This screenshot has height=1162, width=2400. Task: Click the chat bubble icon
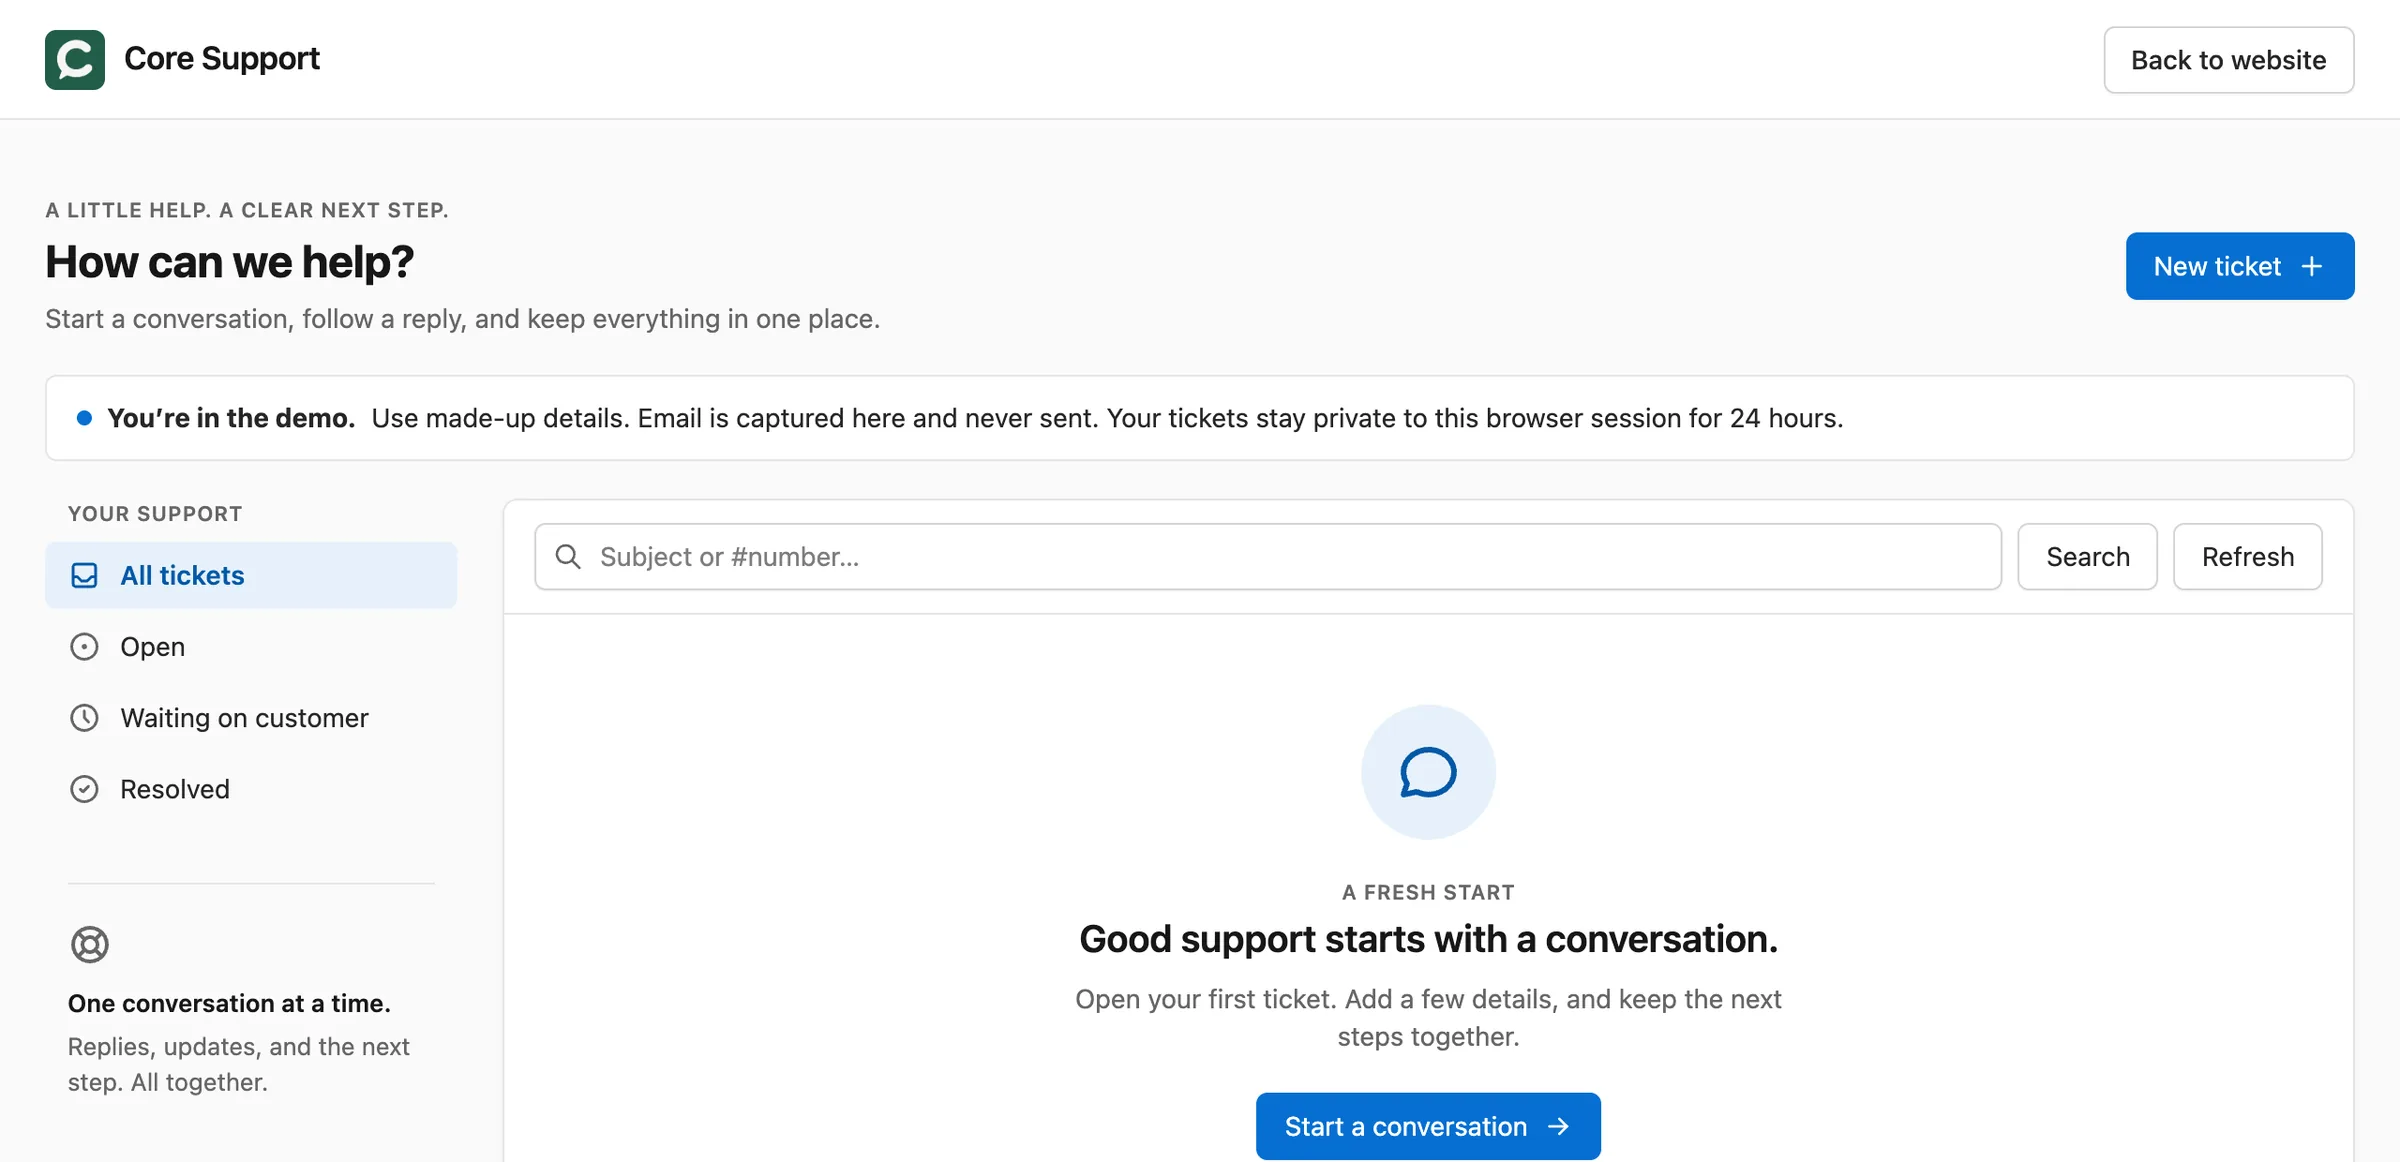click(1428, 772)
